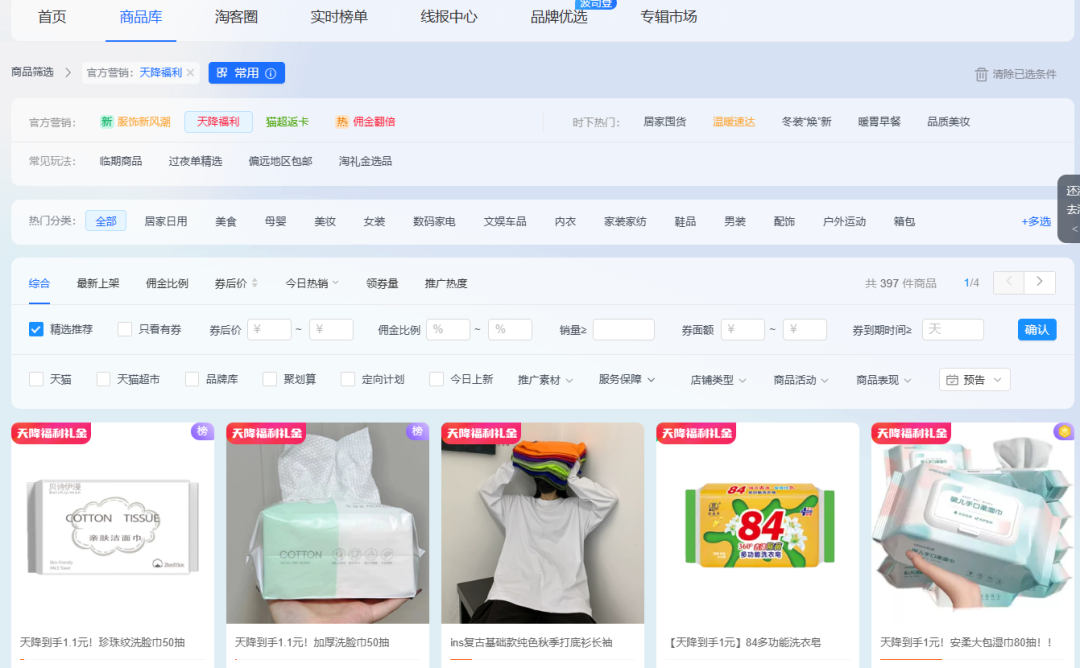This screenshot has width=1080, height=668.
Task: Filter by 数码家电 category
Action: coord(434,221)
